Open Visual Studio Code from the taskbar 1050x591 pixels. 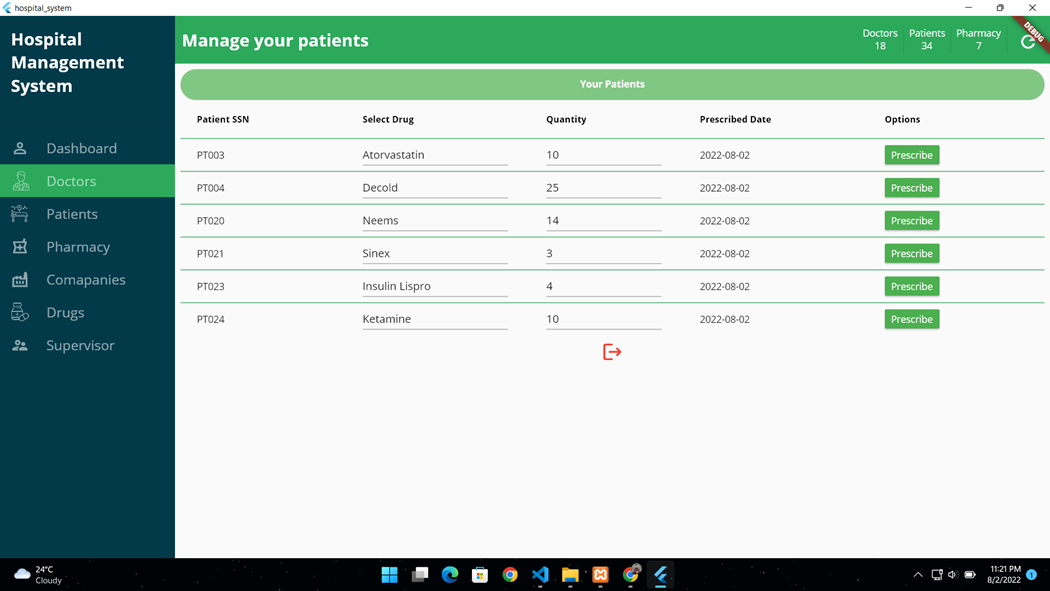[540, 575]
